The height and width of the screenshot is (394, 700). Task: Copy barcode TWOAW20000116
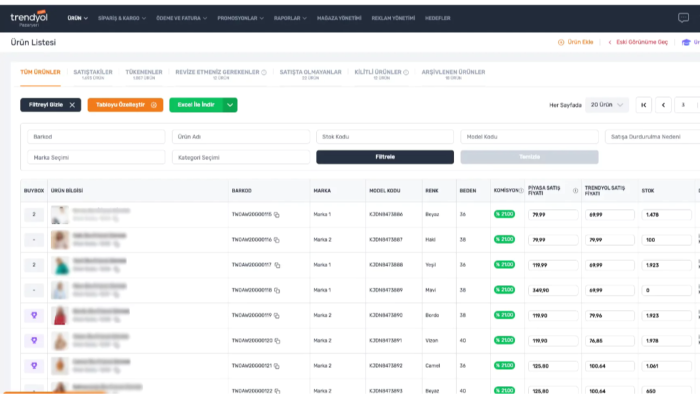[x=277, y=240]
